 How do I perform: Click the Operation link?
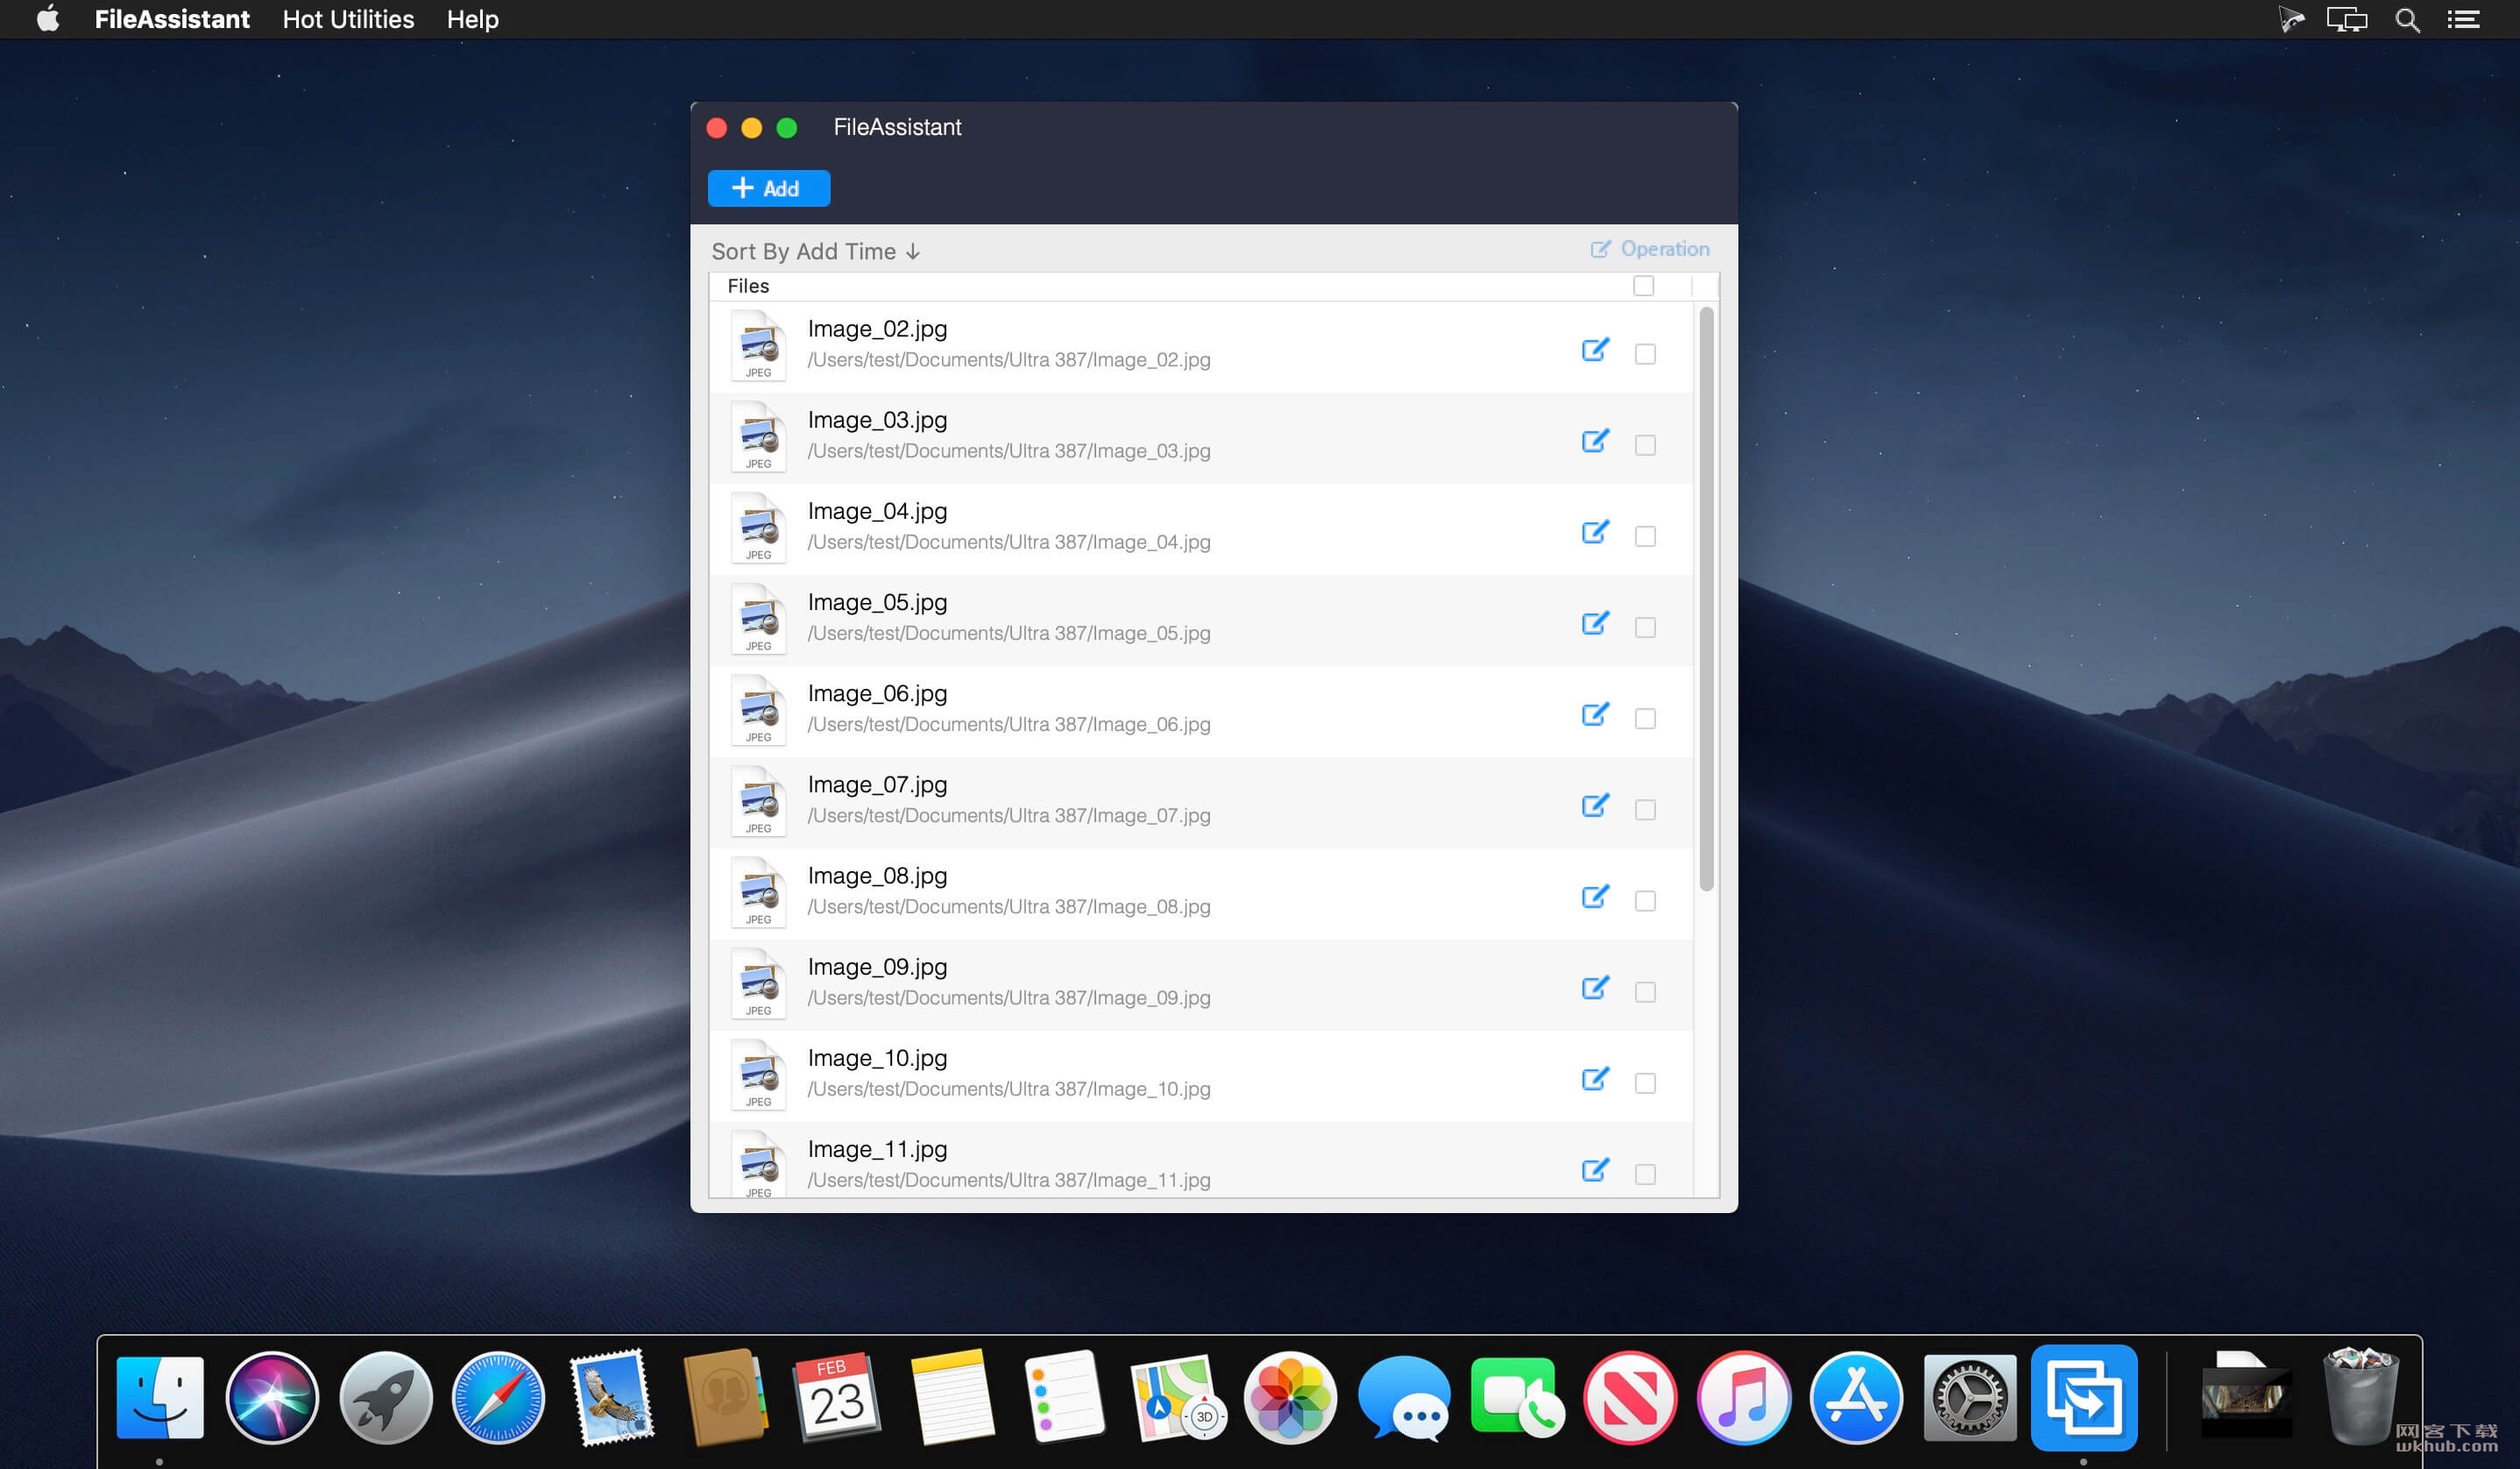(1650, 249)
